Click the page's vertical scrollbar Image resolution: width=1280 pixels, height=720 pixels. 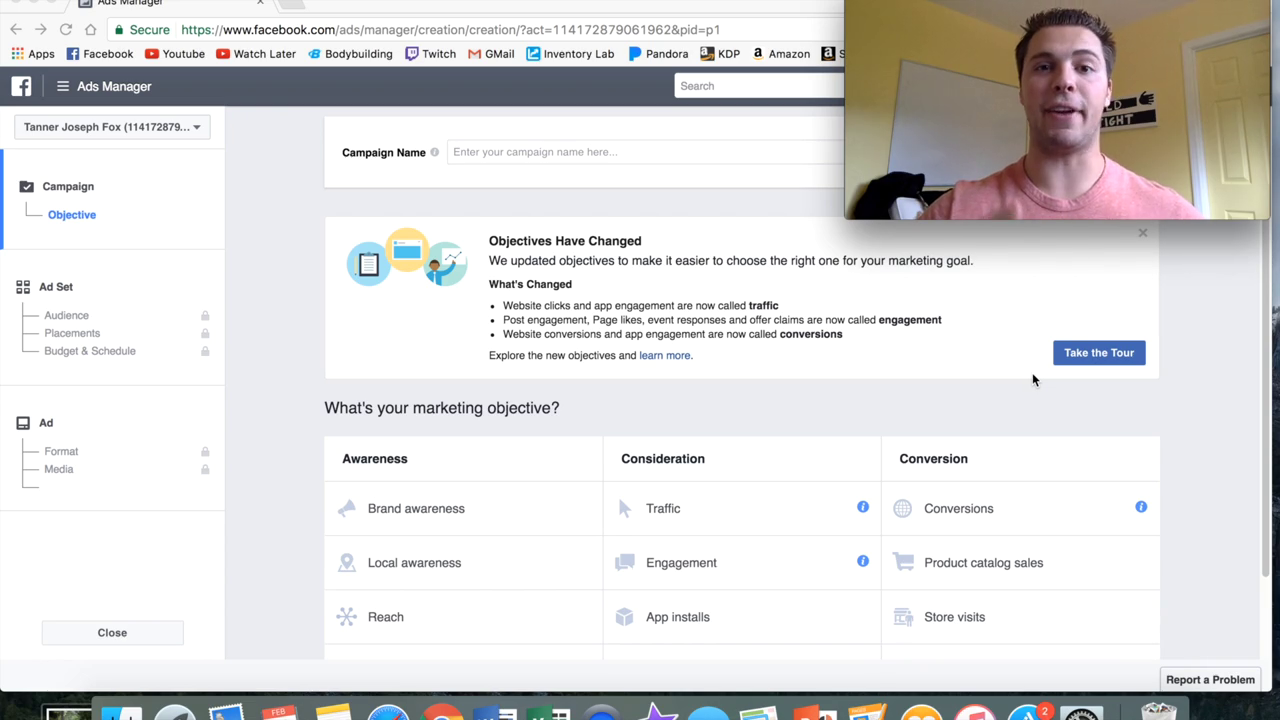[1265, 400]
